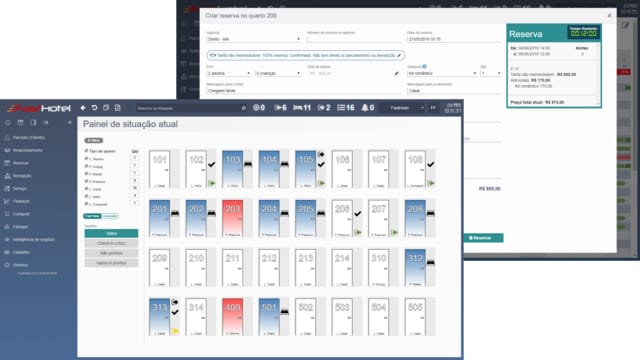Click the plus icon in the top toolbar

point(83,108)
